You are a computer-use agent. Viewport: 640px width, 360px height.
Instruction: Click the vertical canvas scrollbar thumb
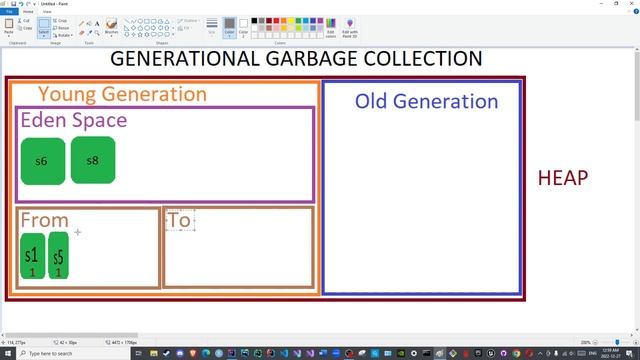coord(637,86)
